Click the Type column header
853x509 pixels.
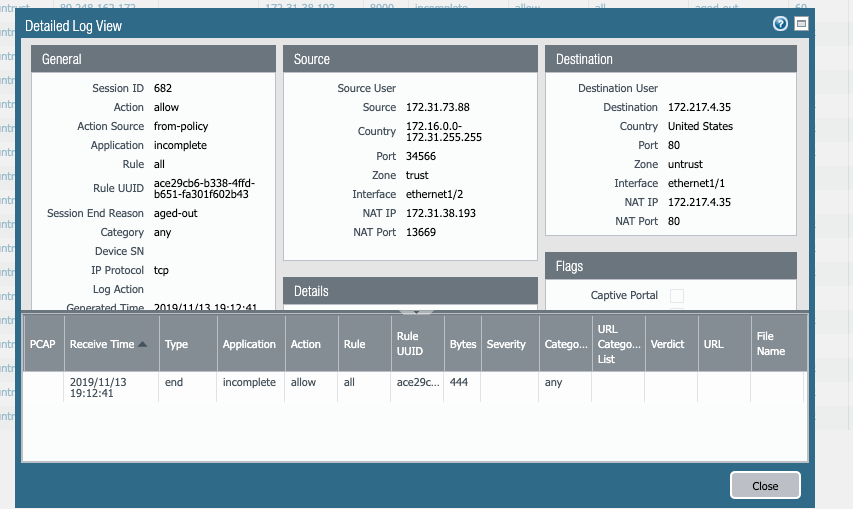tap(176, 344)
